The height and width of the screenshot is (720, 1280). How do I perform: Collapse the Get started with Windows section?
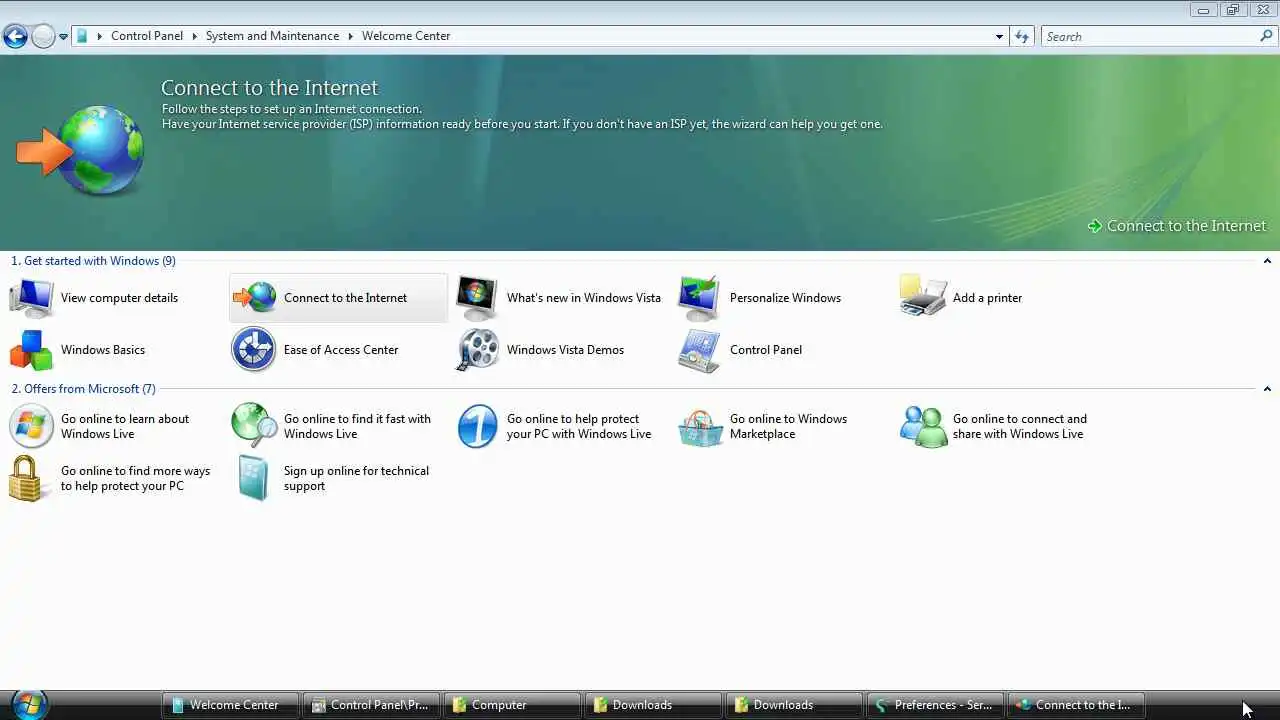(1267, 261)
